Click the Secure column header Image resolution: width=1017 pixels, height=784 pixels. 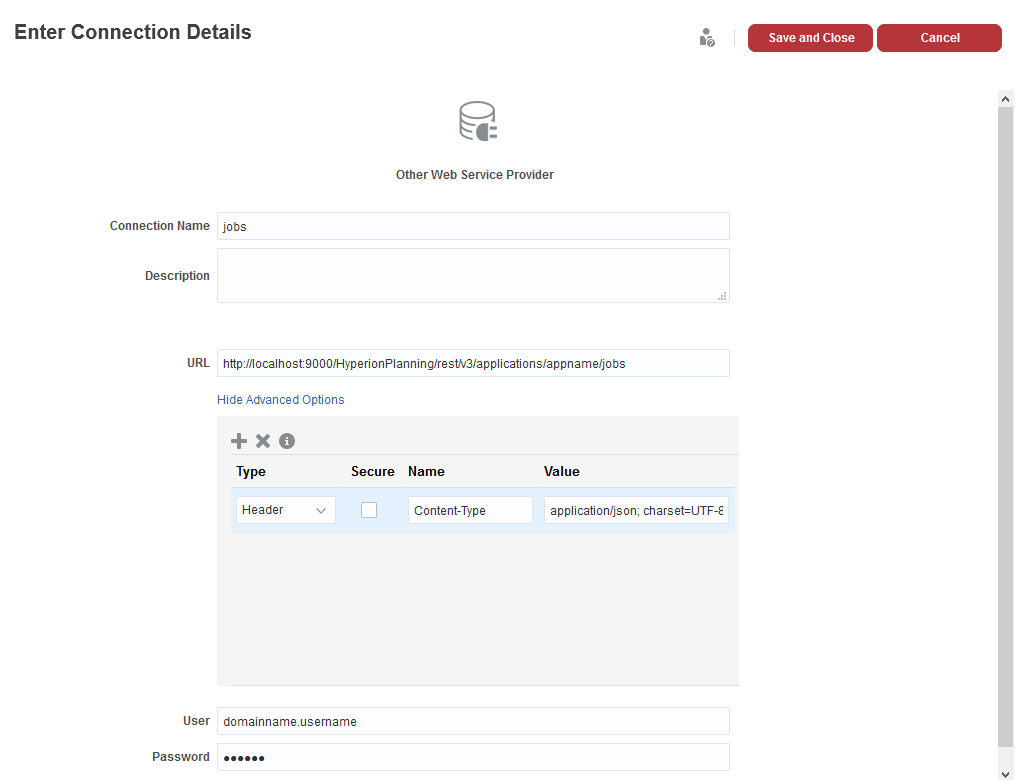tap(372, 471)
